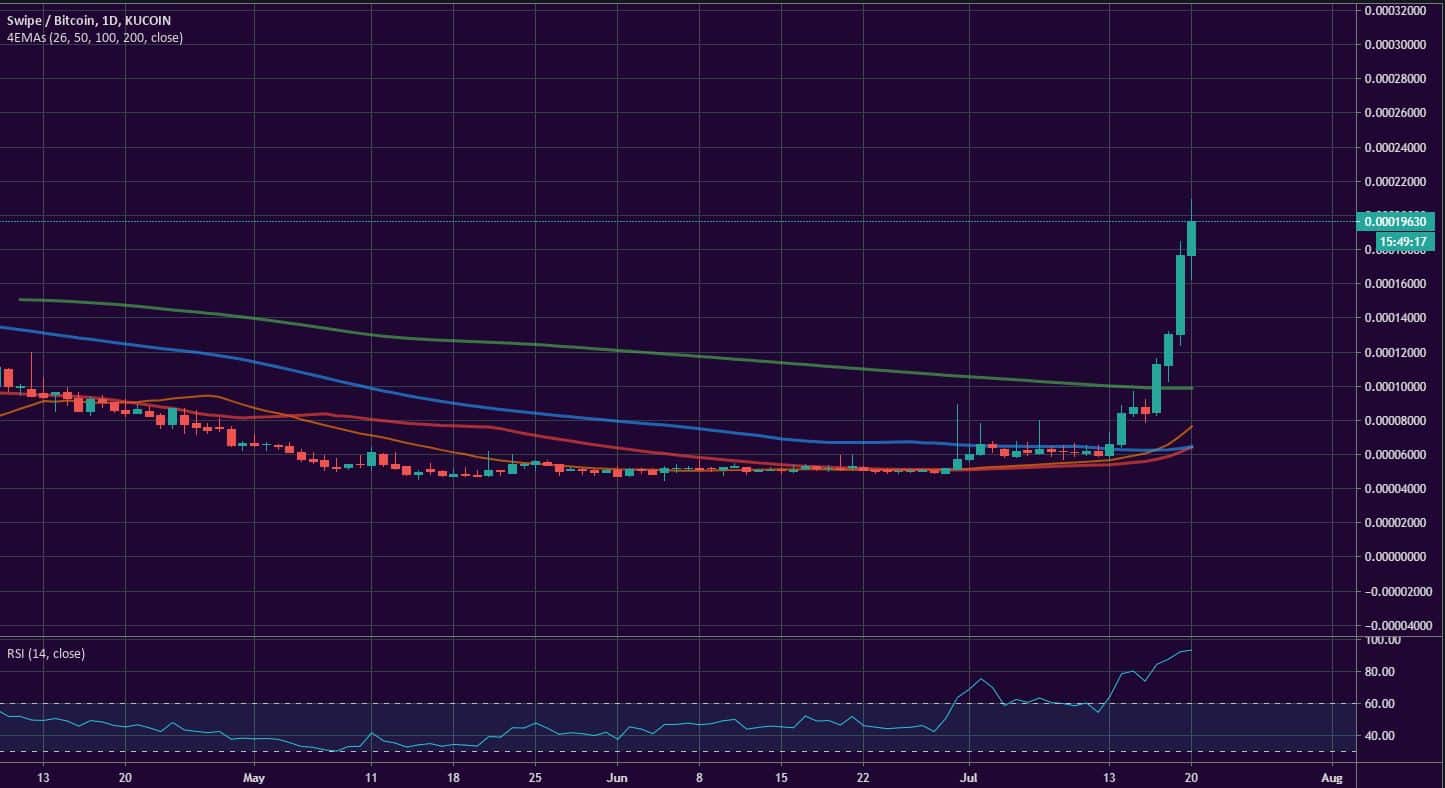Click the 15 date label on the time axis
The height and width of the screenshot is (788, 1445).
tap(781, 777)
